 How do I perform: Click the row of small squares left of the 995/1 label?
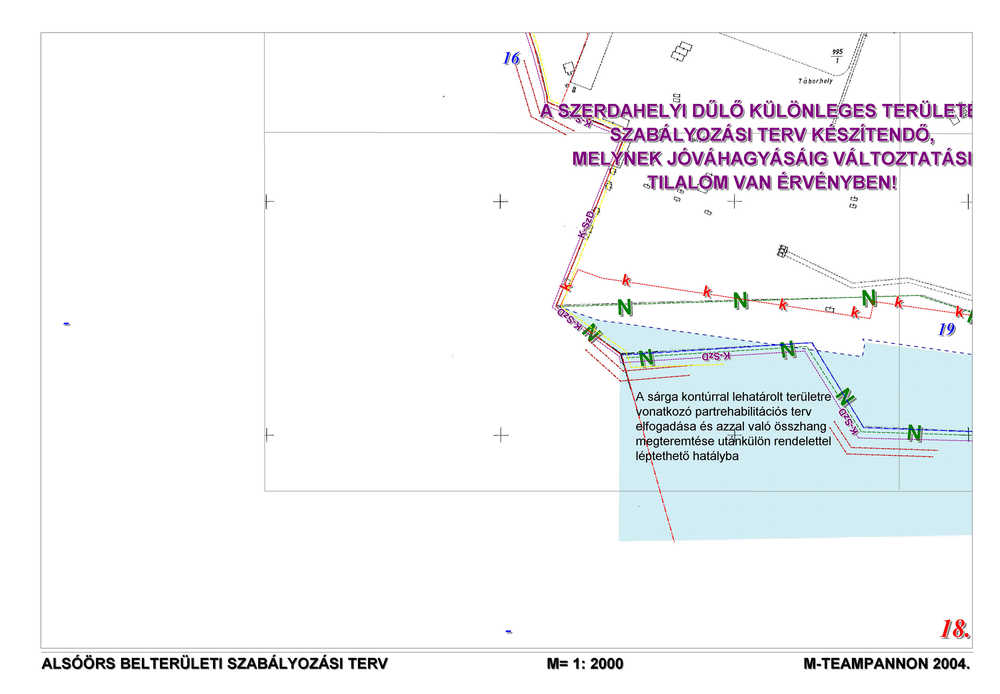click(x=682, y=51)
